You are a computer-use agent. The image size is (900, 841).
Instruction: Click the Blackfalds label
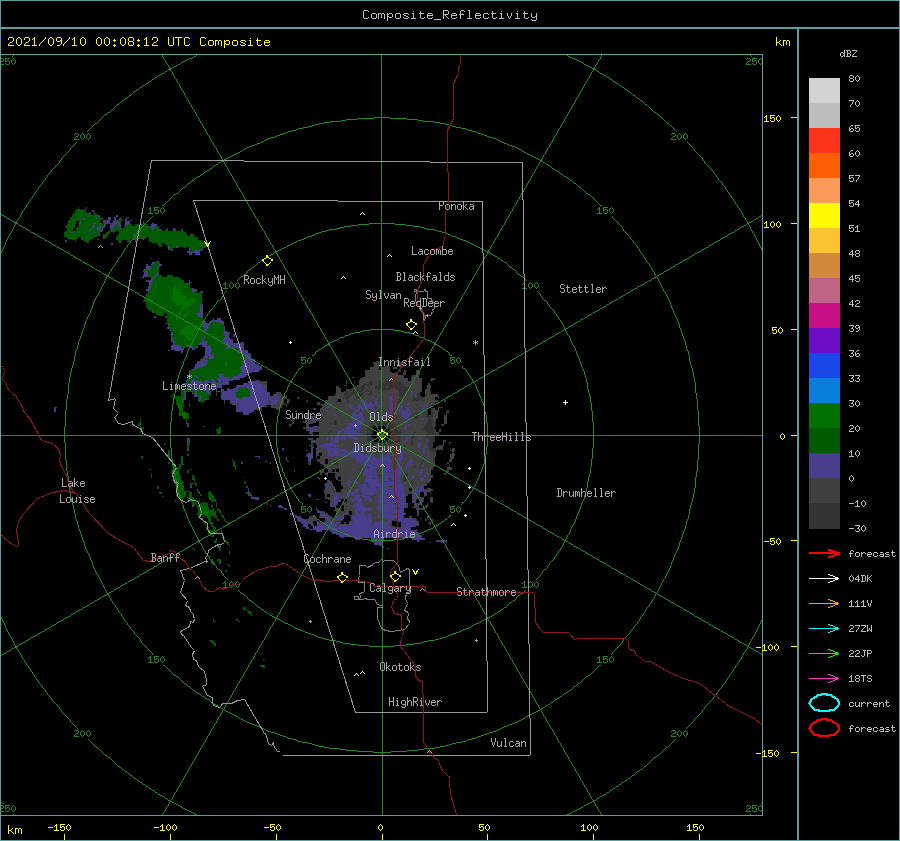(425, 277)
